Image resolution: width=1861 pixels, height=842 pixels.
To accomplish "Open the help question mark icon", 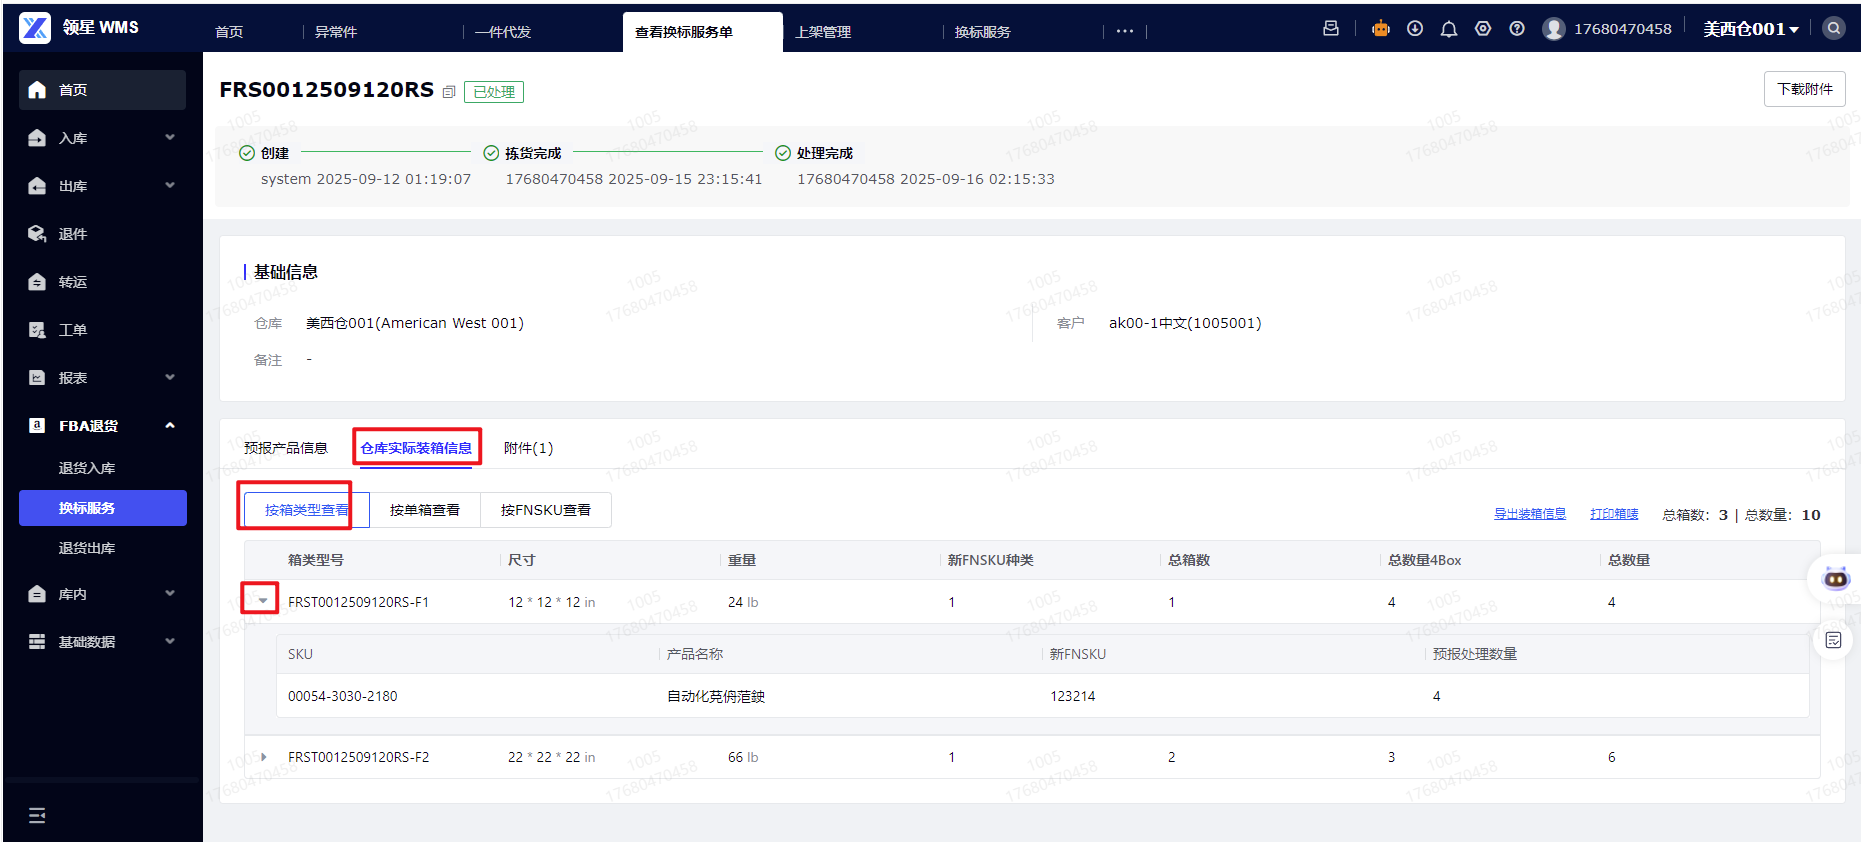I will [1517, 29].
